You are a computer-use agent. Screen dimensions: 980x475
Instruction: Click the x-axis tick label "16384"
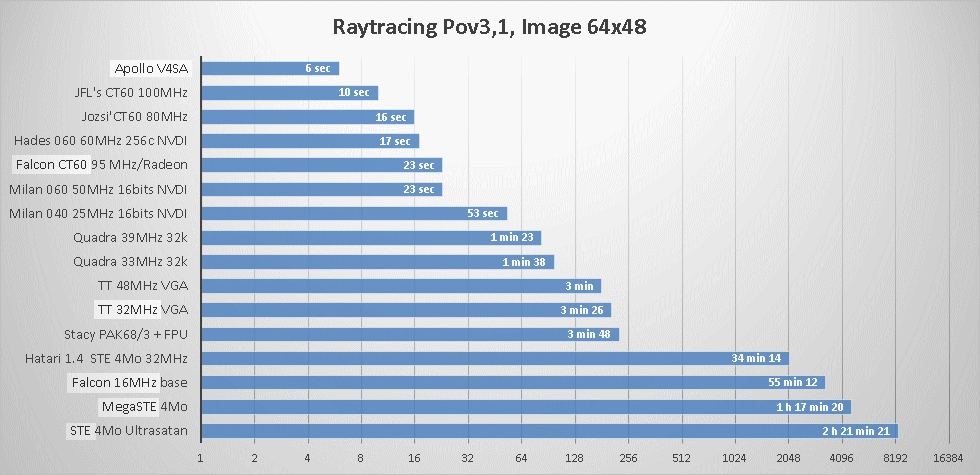[949, 458]
